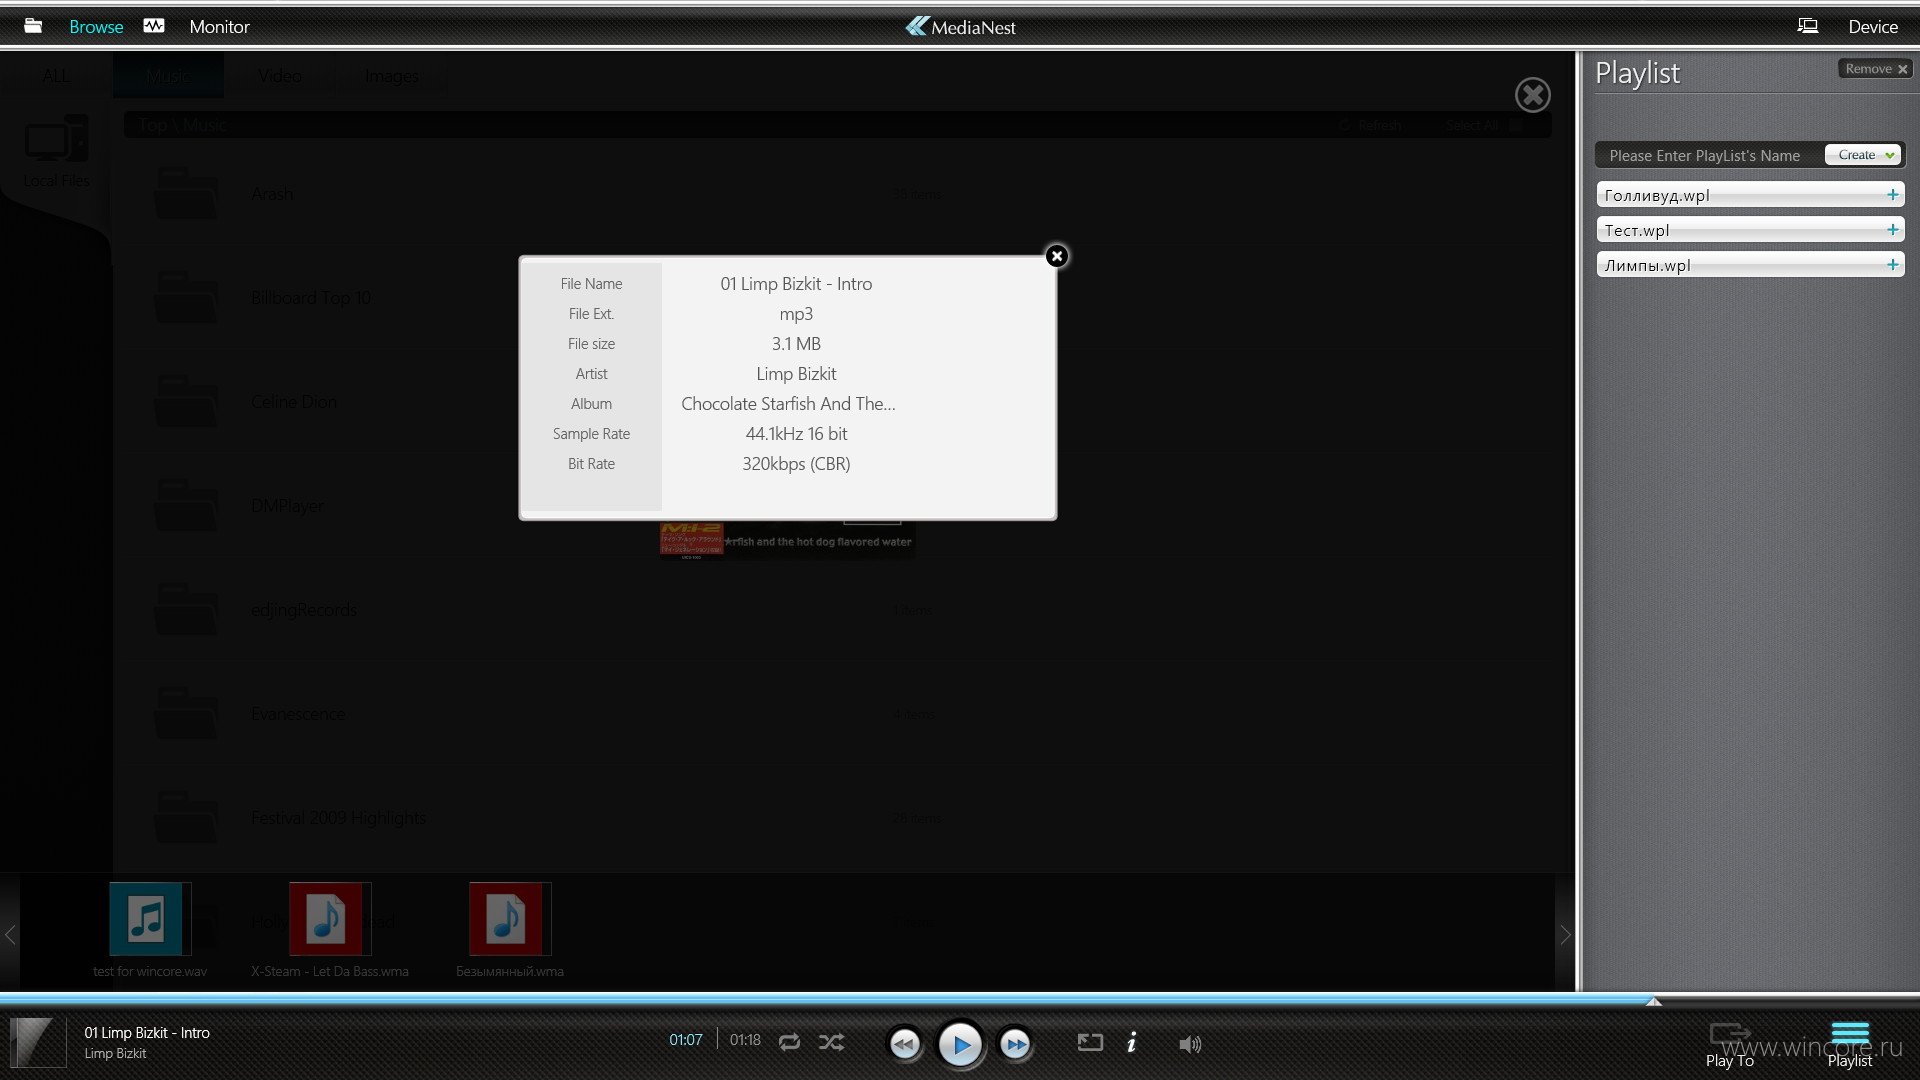1920x1080 pixels.
Task: Click the now playing album thumbnail
Action: tap(37, 1042)
